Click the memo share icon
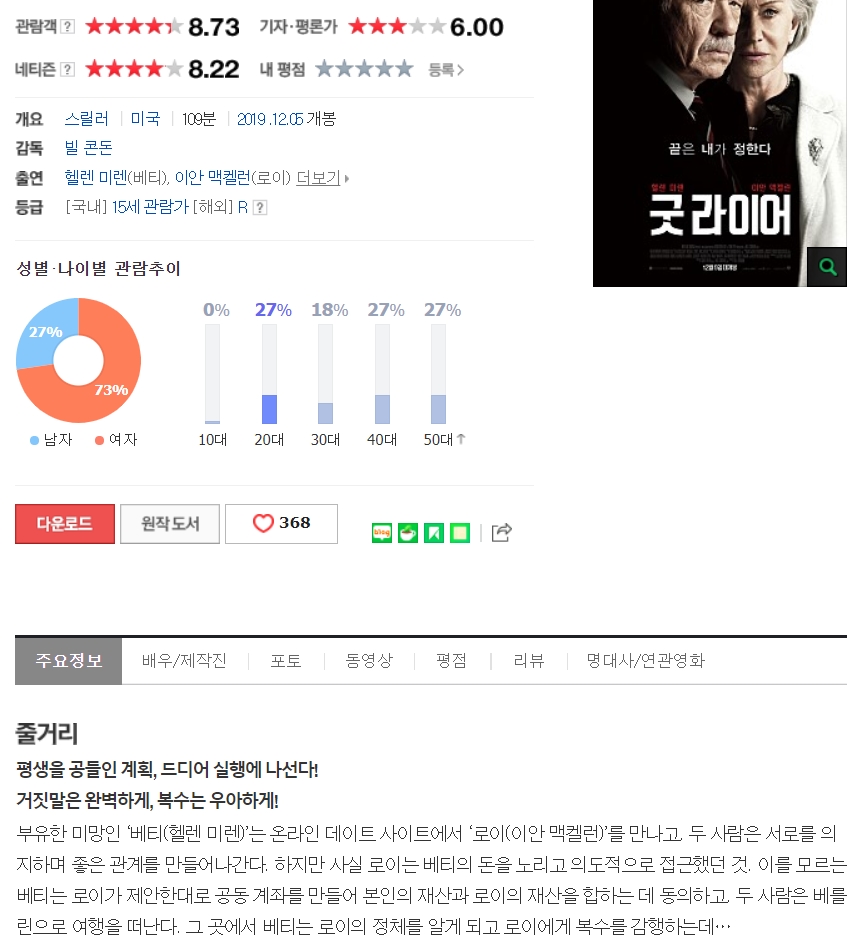 coord(460,533)
